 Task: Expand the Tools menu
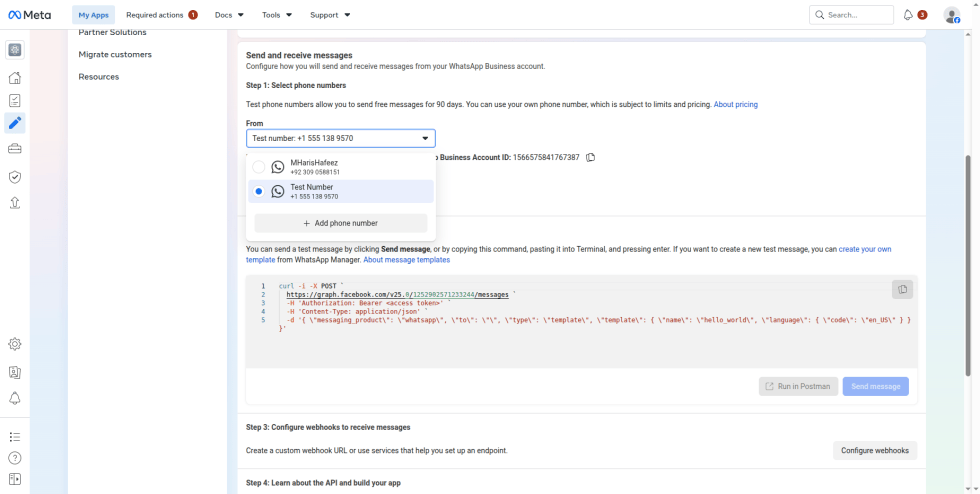pyautogui.click(x=277, y=15)
